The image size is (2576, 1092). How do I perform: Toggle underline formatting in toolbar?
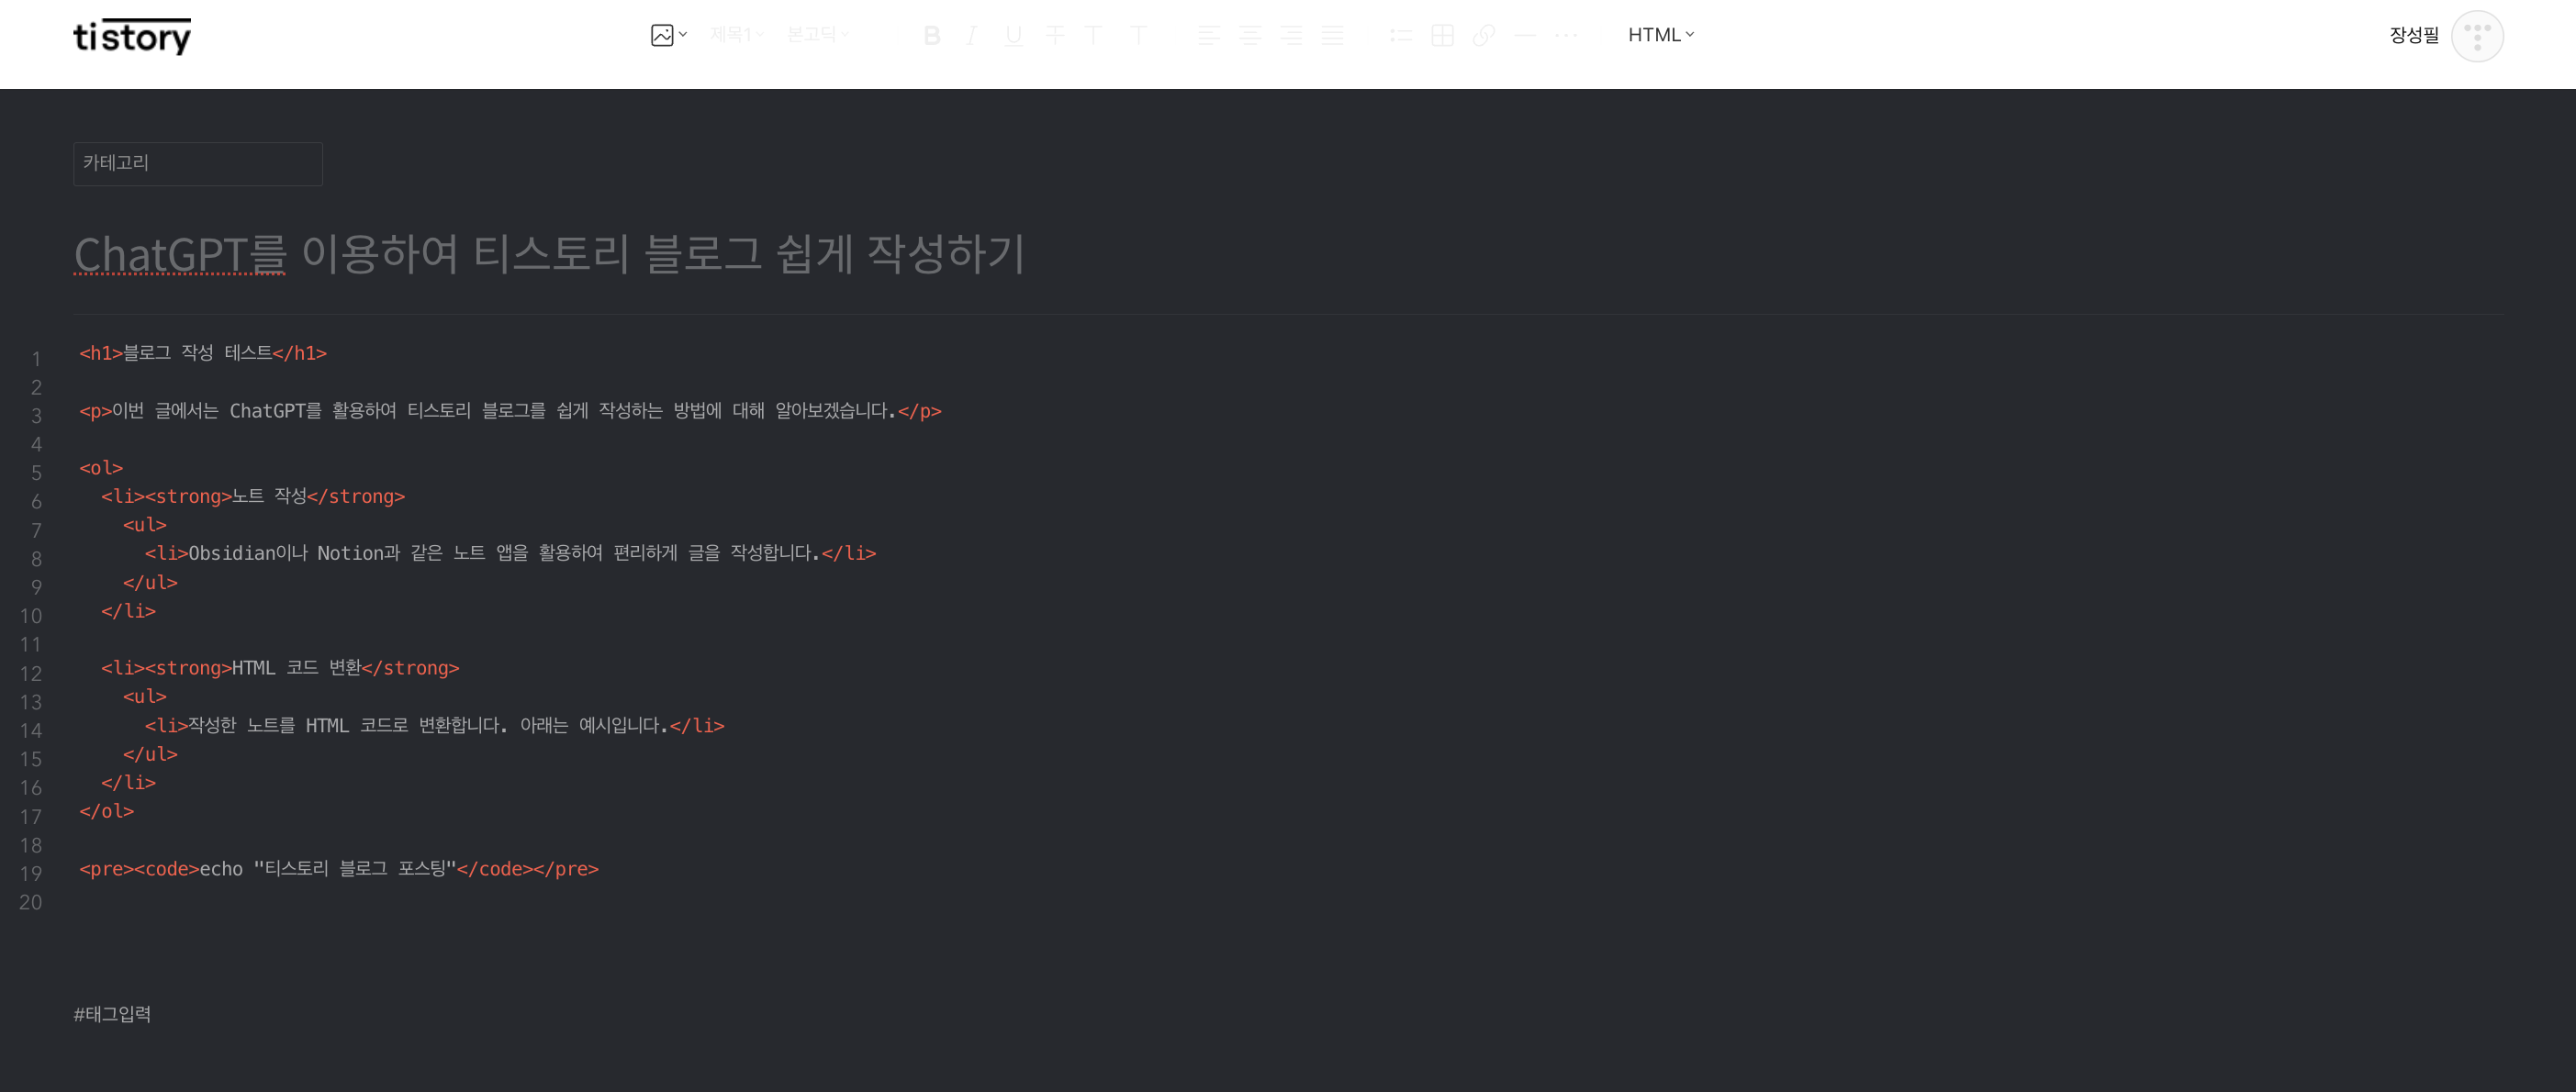pyautogui.click(x=1013, y=36)
